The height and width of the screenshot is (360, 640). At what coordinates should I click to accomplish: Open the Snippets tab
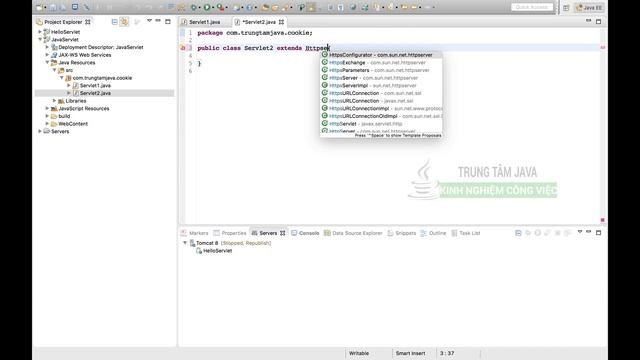click(x=402, y=233)
